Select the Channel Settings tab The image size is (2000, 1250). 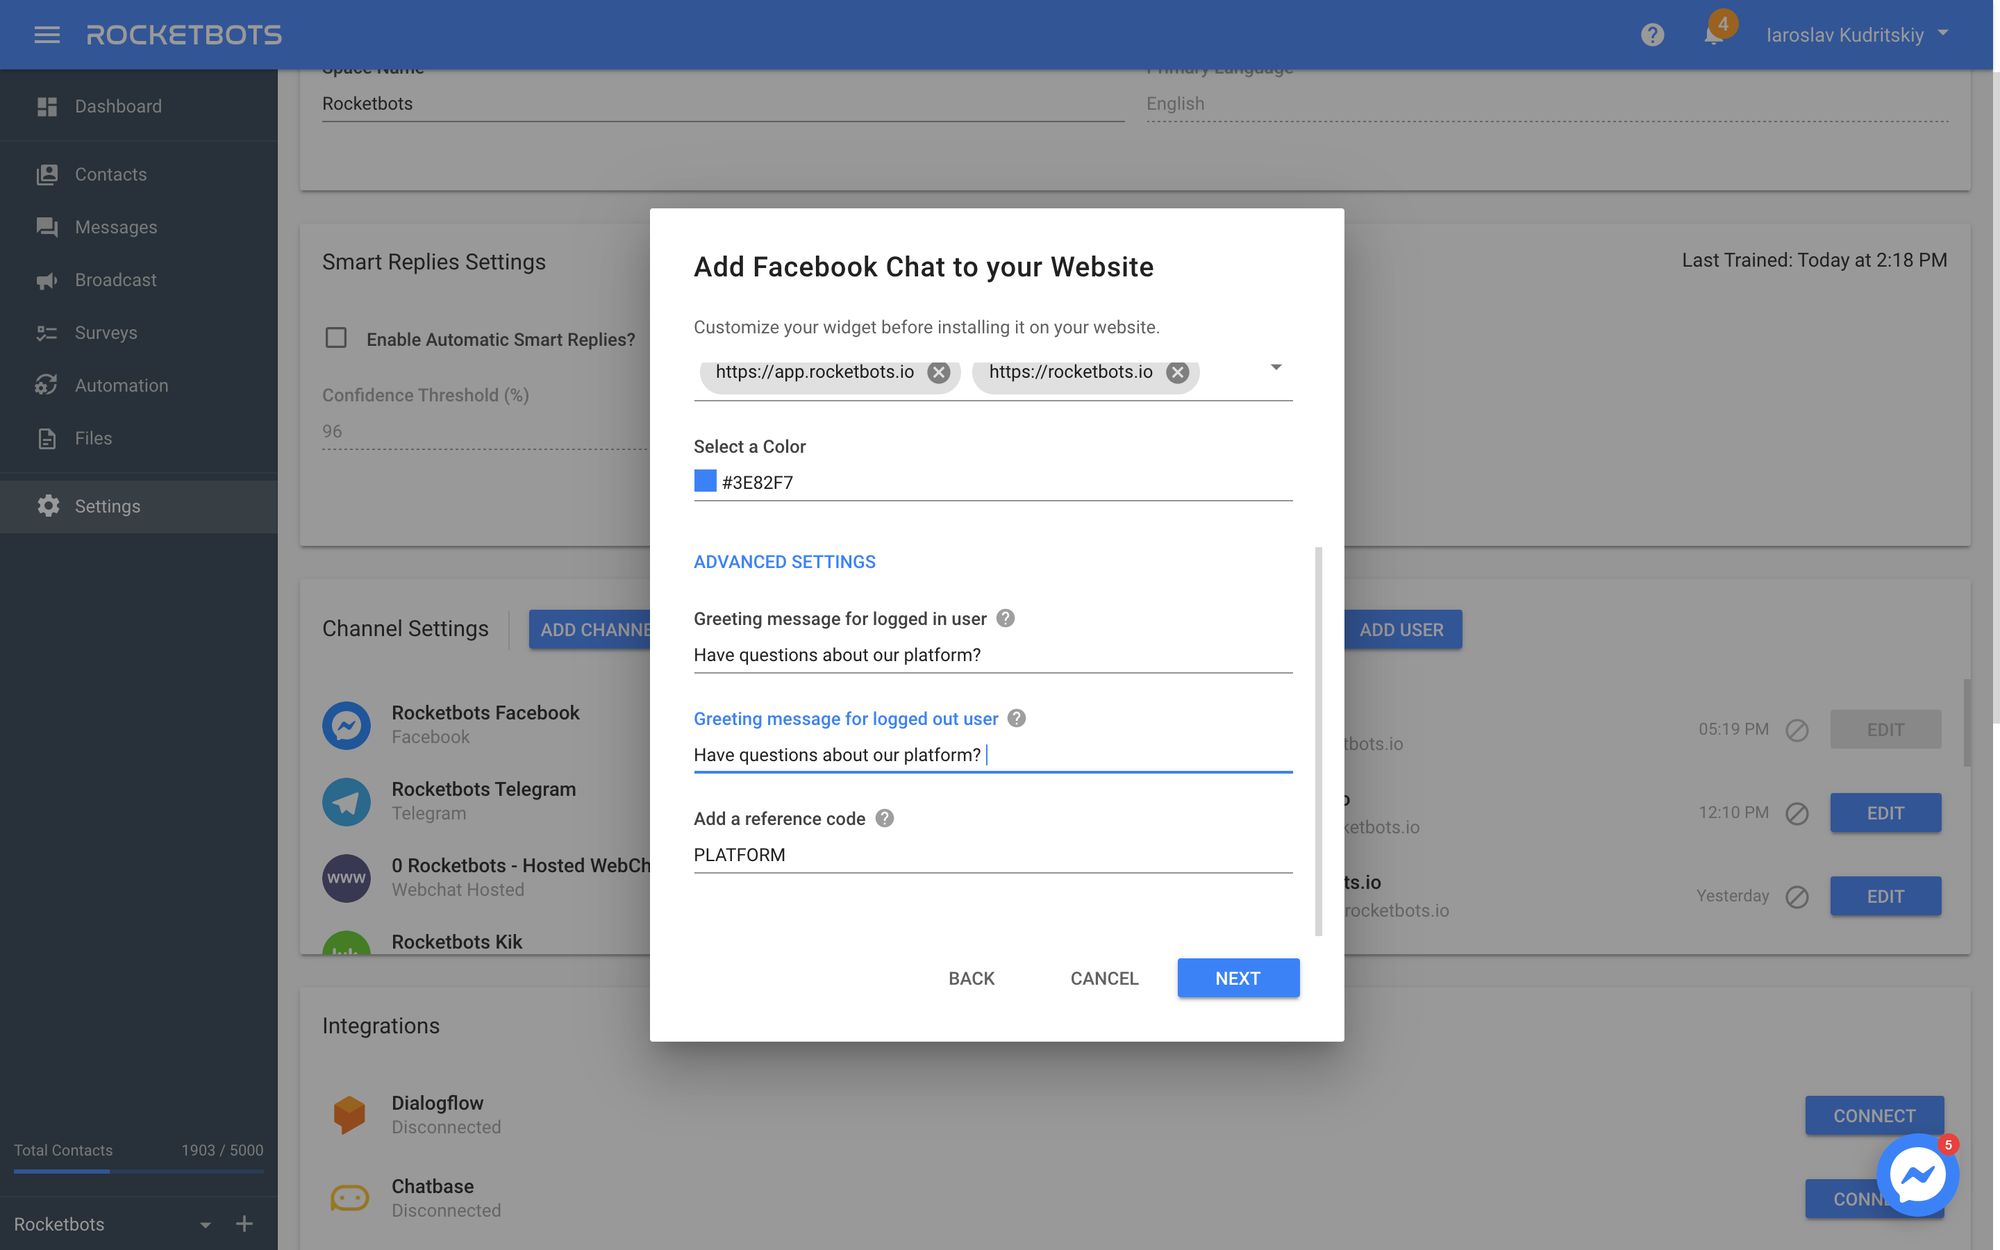click(406, 628)
